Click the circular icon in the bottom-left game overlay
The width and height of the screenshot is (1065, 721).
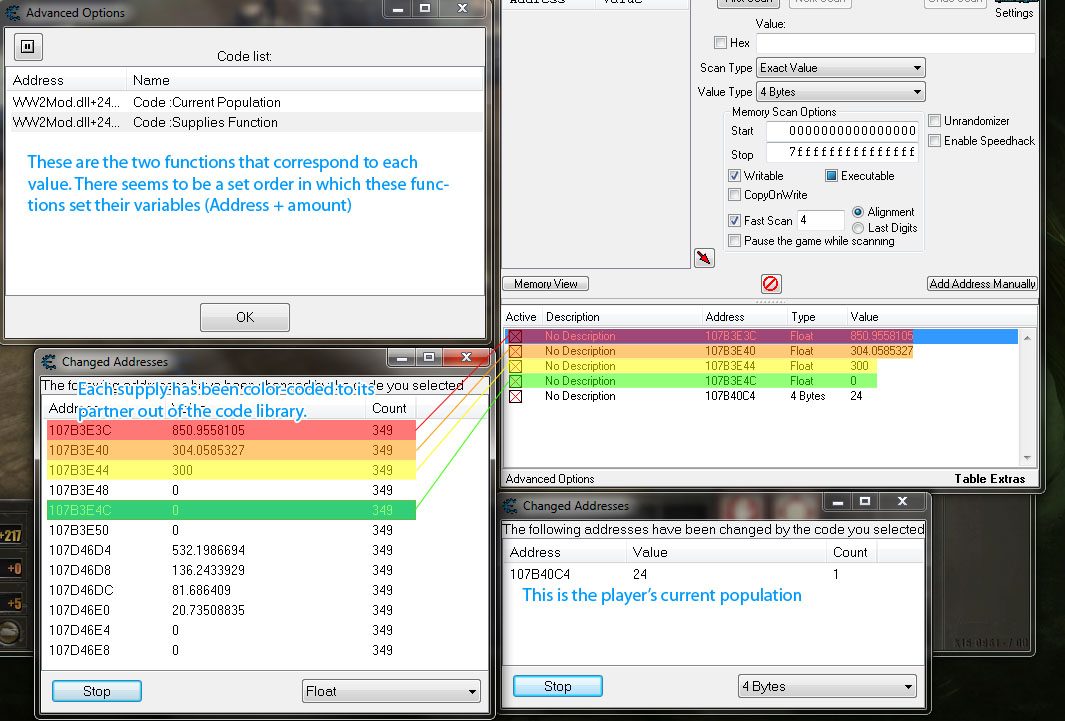tap(9, 634)
